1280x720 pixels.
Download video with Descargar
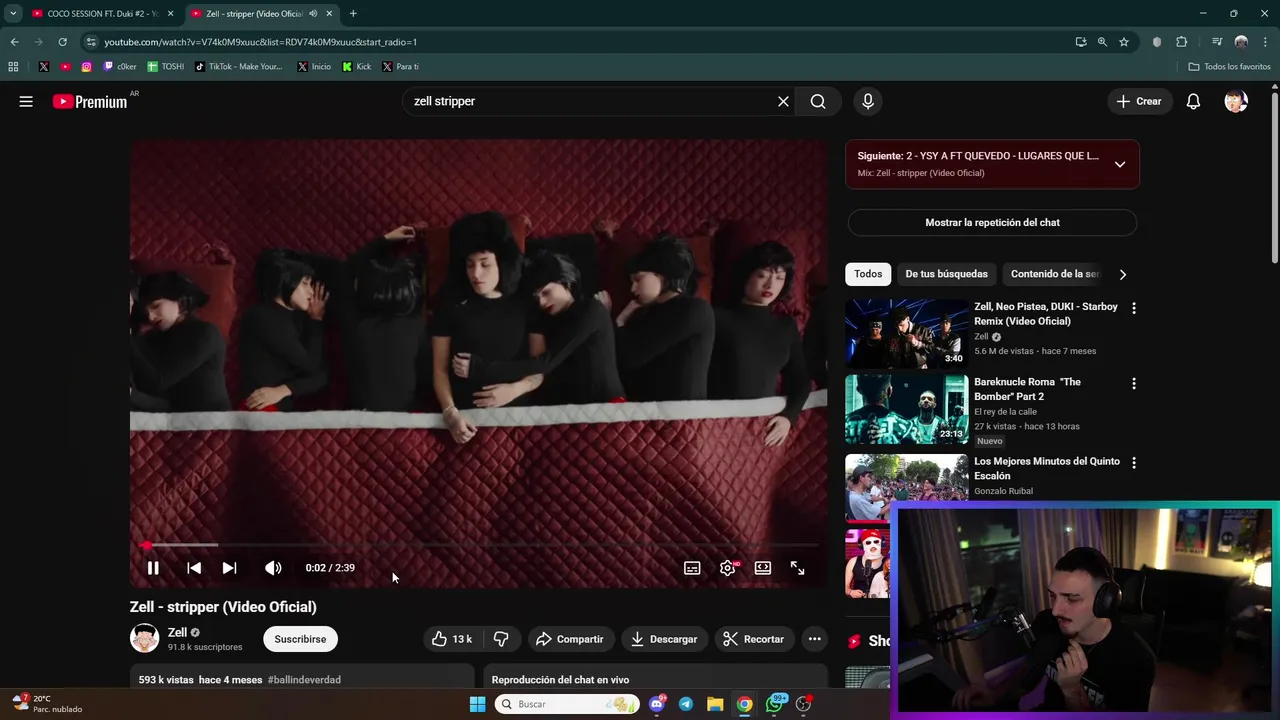(x=664, y=639)
